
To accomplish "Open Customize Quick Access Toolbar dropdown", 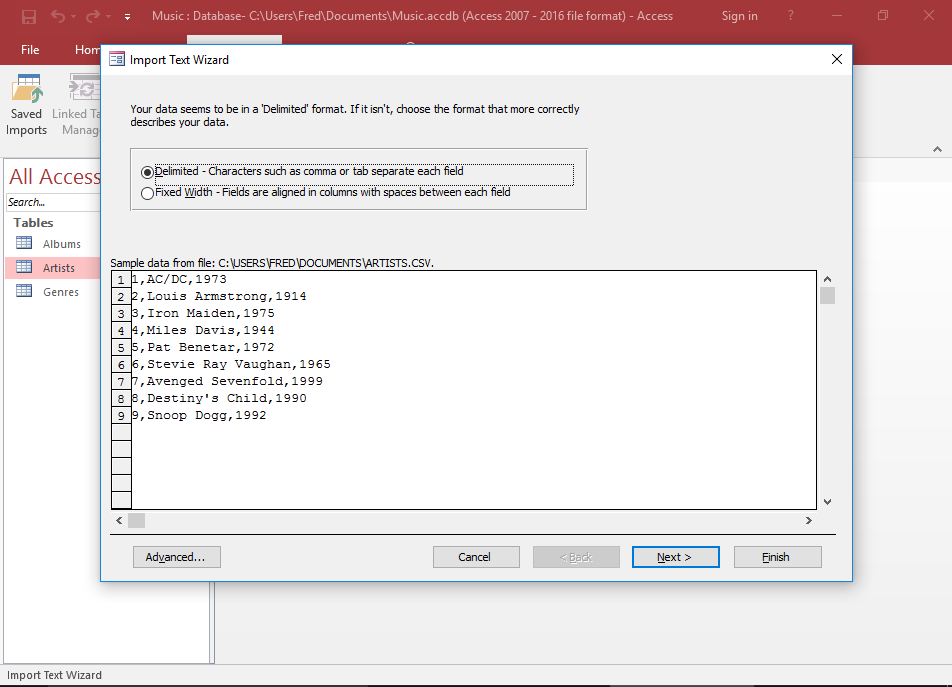I will (x=128, y=17).
